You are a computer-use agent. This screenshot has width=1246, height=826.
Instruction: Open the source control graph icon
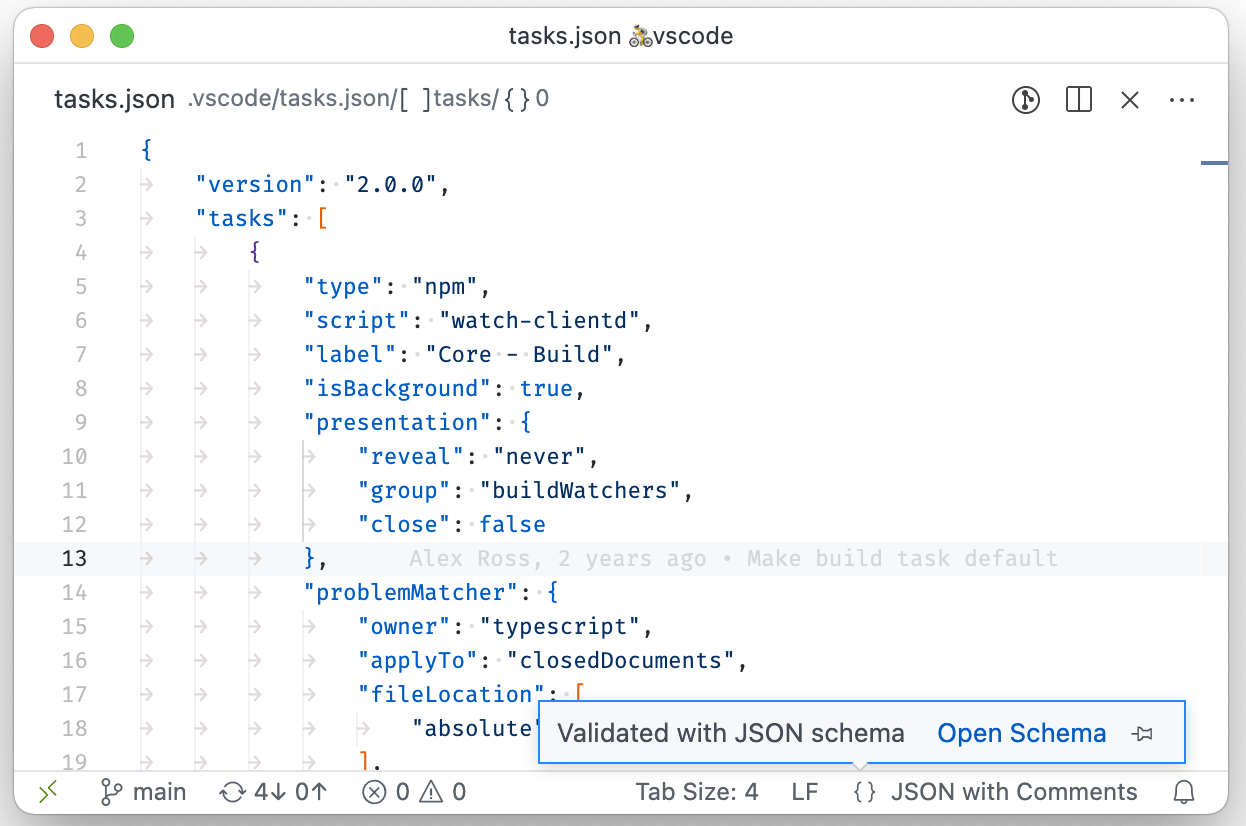pos(1026,100)
